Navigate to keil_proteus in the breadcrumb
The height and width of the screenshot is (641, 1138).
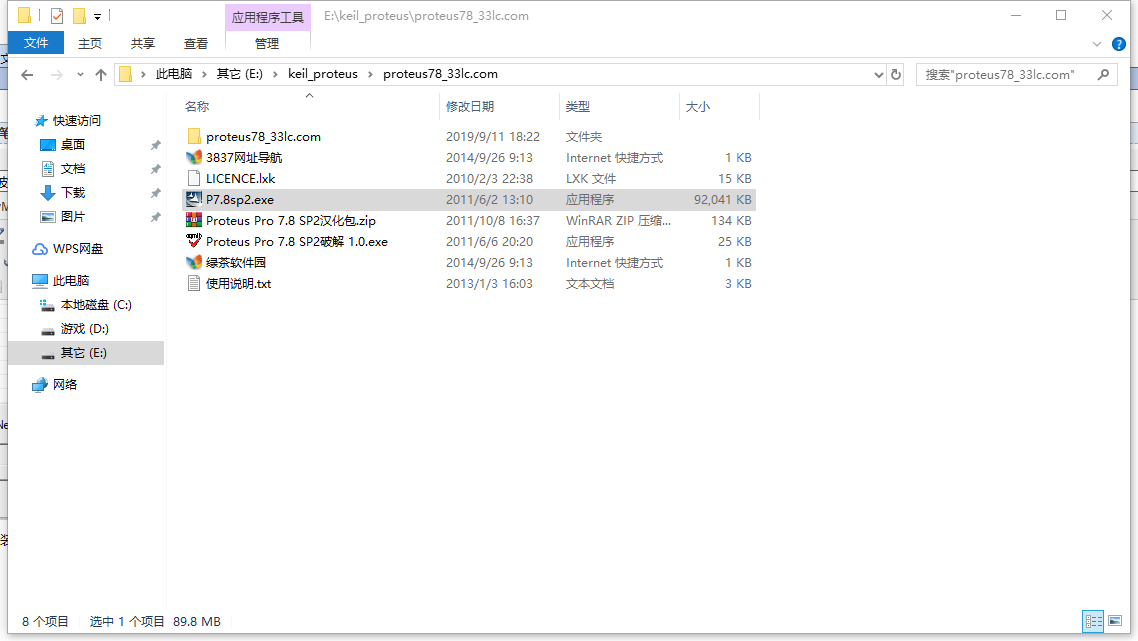point(323,74)
